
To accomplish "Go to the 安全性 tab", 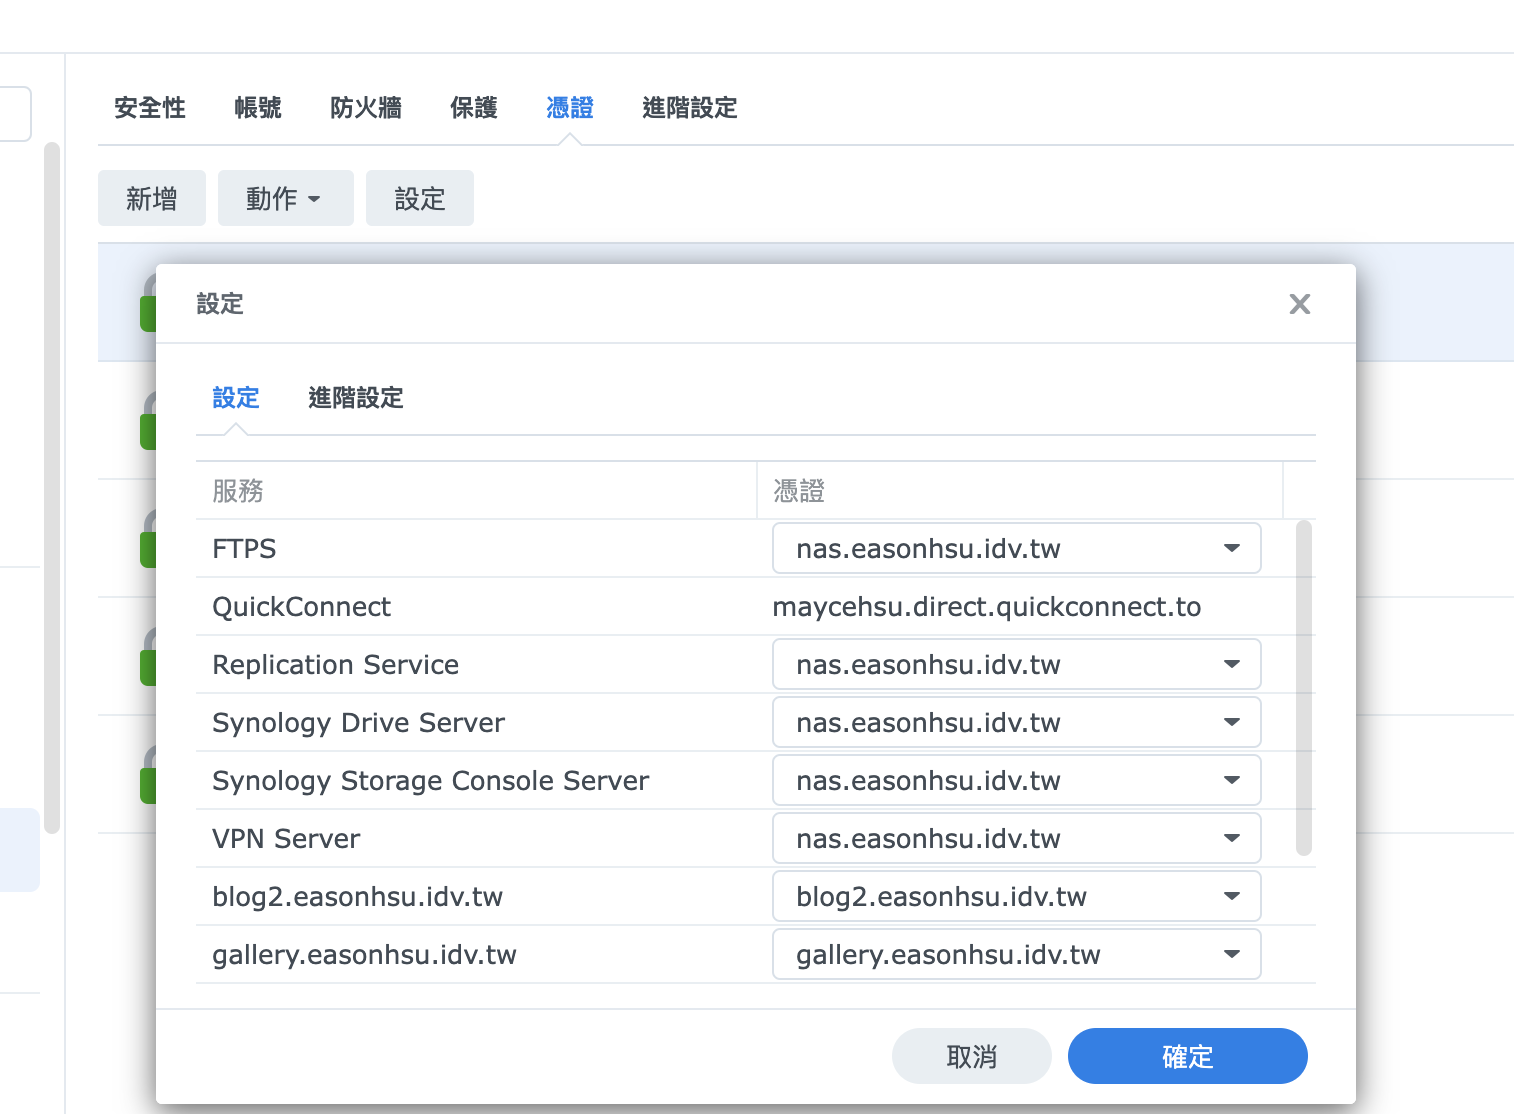I will point(150,108).
